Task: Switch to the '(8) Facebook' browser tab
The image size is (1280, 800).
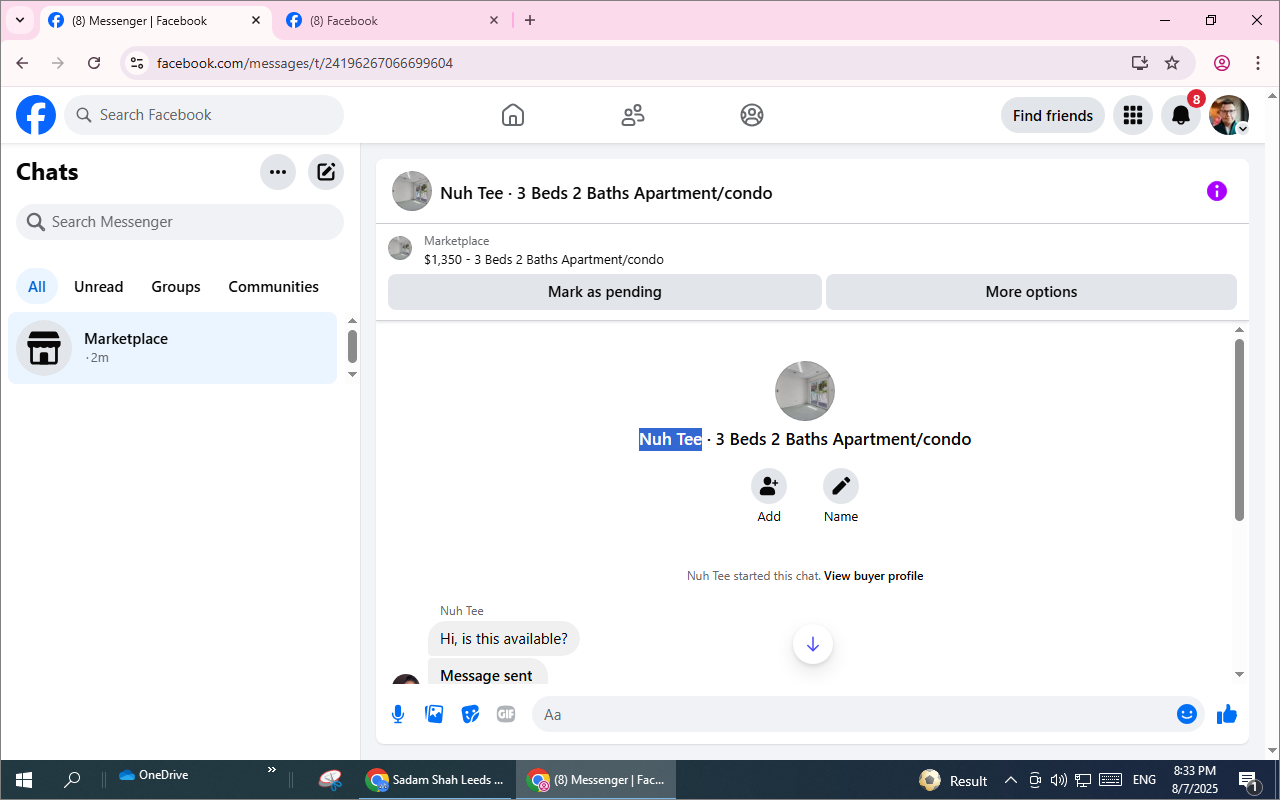Action: coord(393,20)
